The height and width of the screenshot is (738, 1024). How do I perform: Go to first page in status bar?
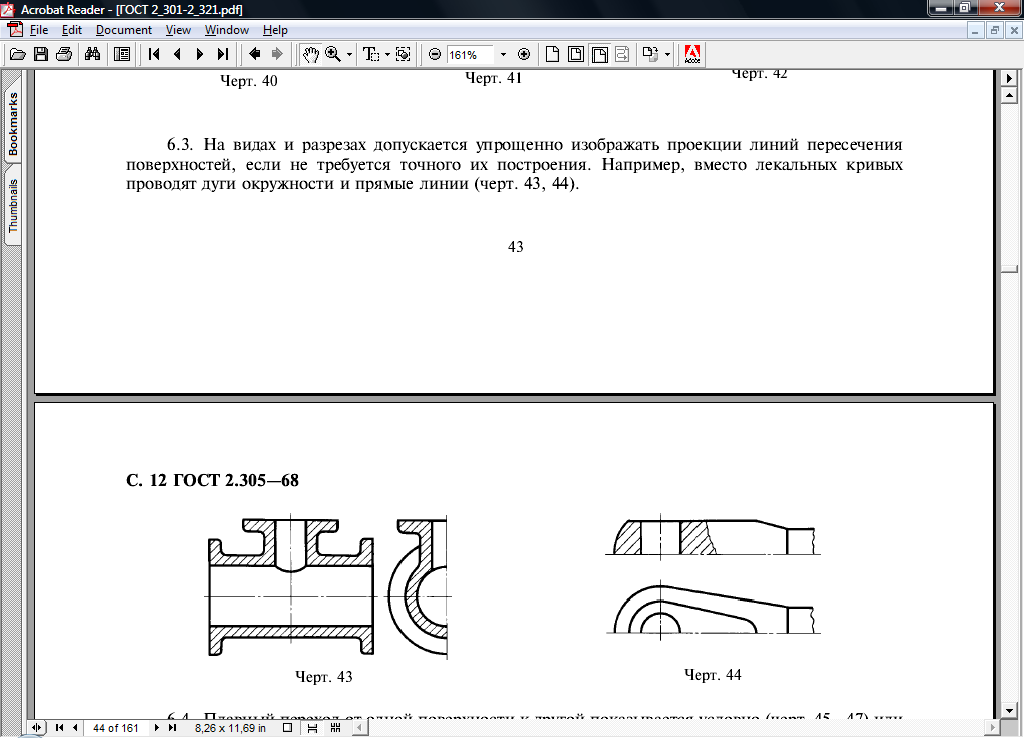point(59,728)
